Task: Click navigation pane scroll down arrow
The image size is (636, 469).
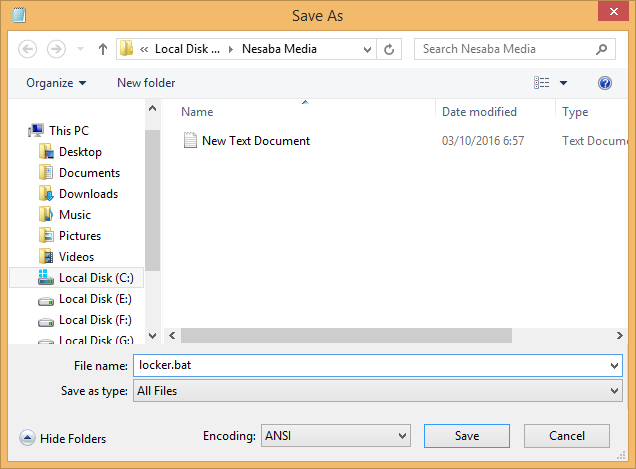Action: pos(153,336)
